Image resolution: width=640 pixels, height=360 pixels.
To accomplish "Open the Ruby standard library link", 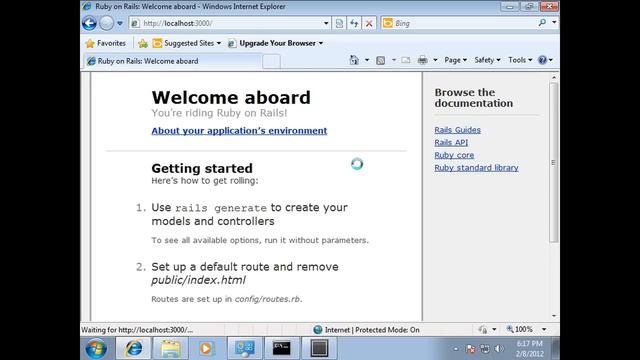I will (x=476, y=168).
